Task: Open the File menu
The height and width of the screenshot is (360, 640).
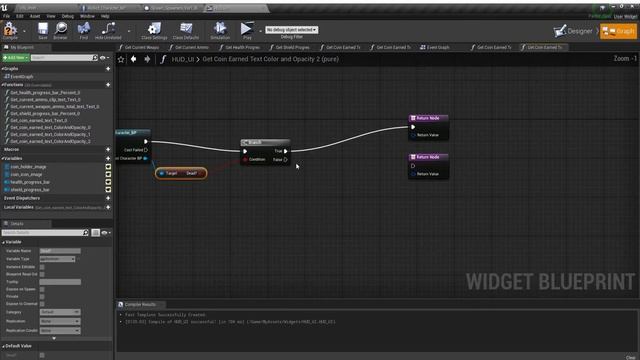Action: tap(7, 16)
